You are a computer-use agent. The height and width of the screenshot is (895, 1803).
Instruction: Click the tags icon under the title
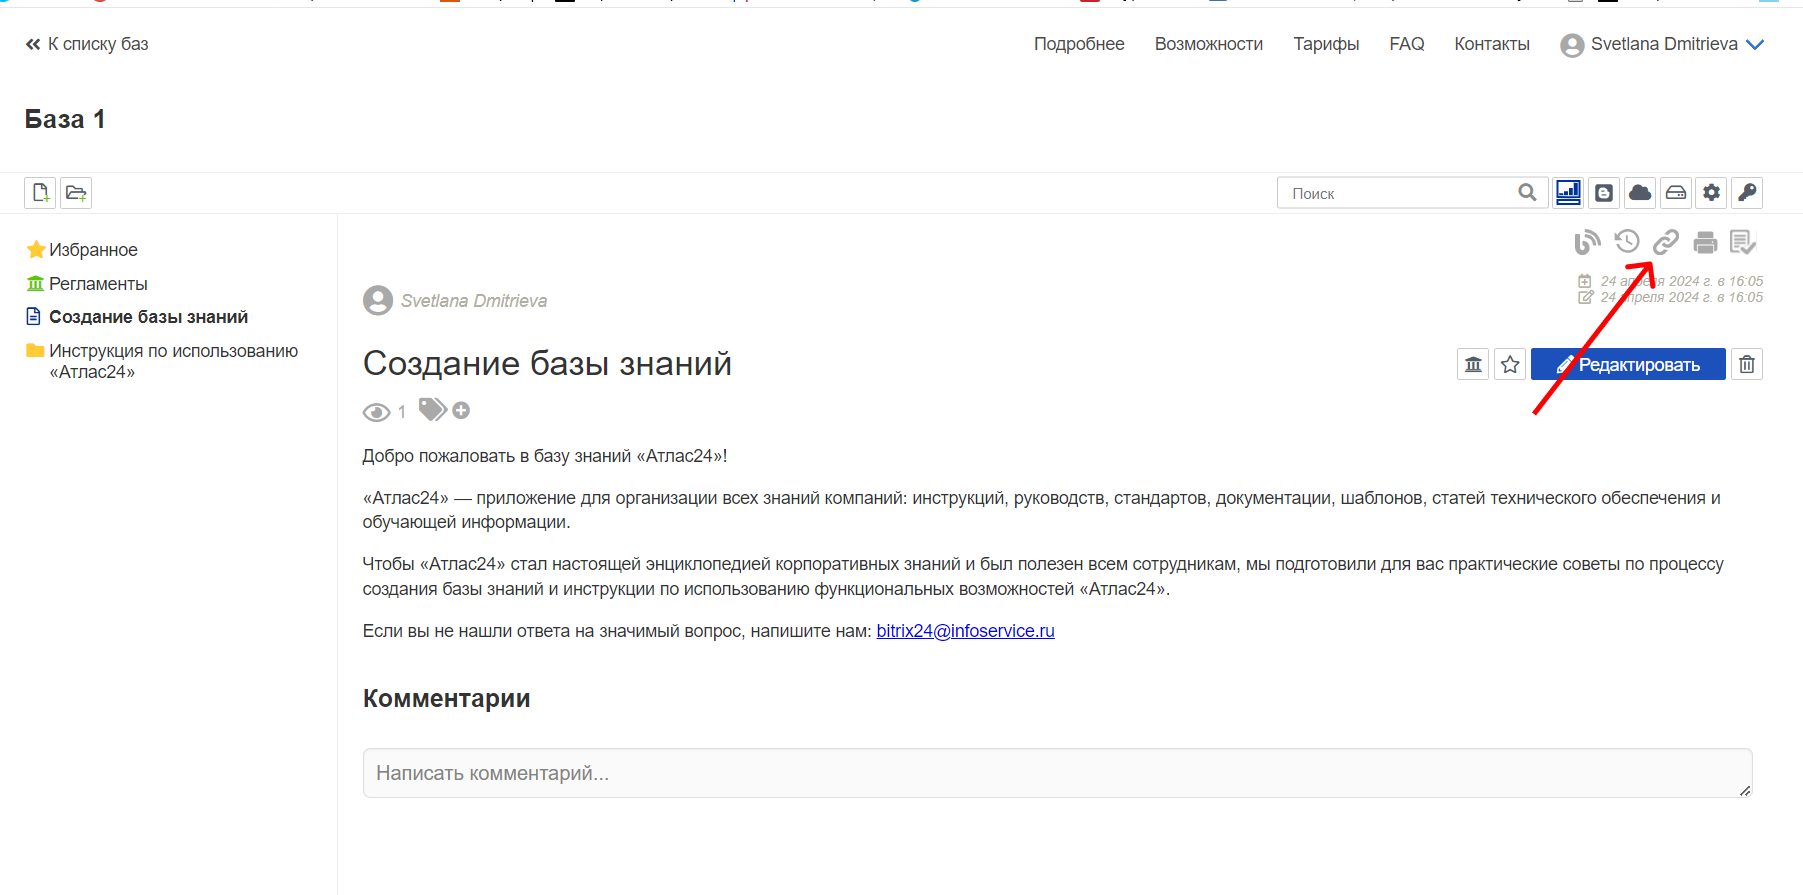[x=432, y=409]
